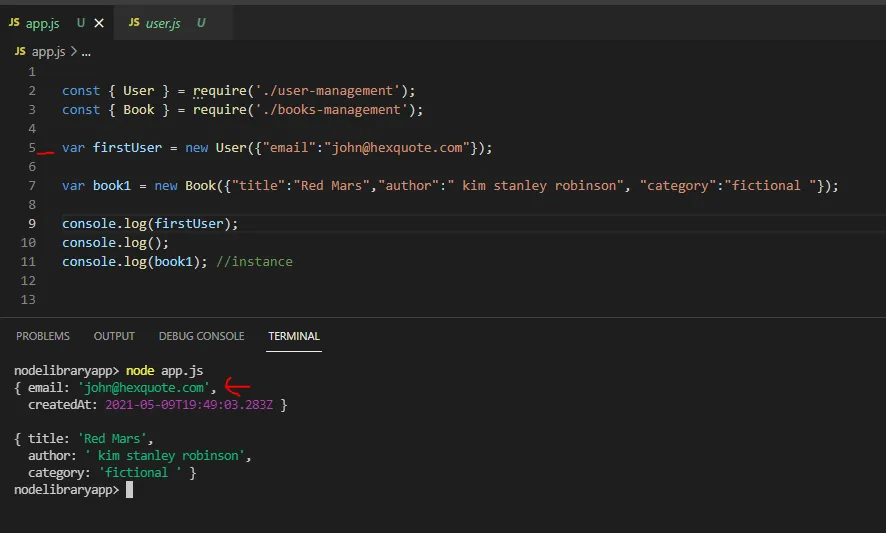Click the untracked U badge on user.js tab

pyautogui.click(x=201, y=23)
